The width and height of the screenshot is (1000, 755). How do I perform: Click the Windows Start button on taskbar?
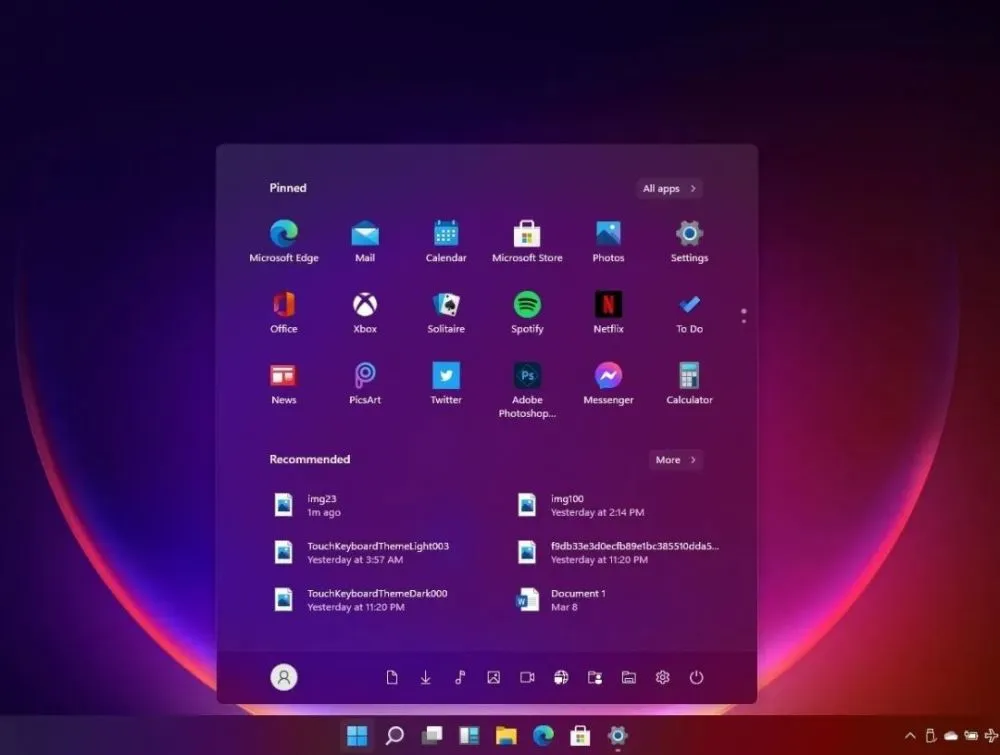[356, 736]
